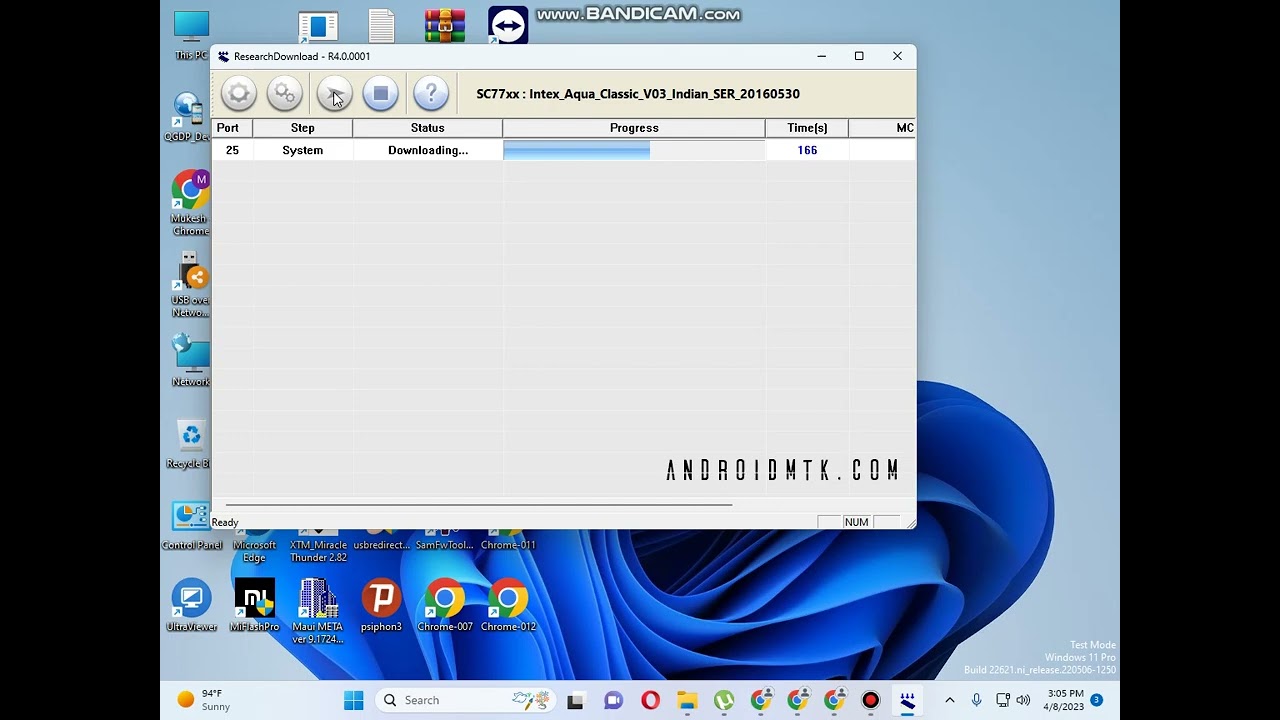Click the Status column header
The height and width of the screenshot is (720, 1280).
point(428,128)
